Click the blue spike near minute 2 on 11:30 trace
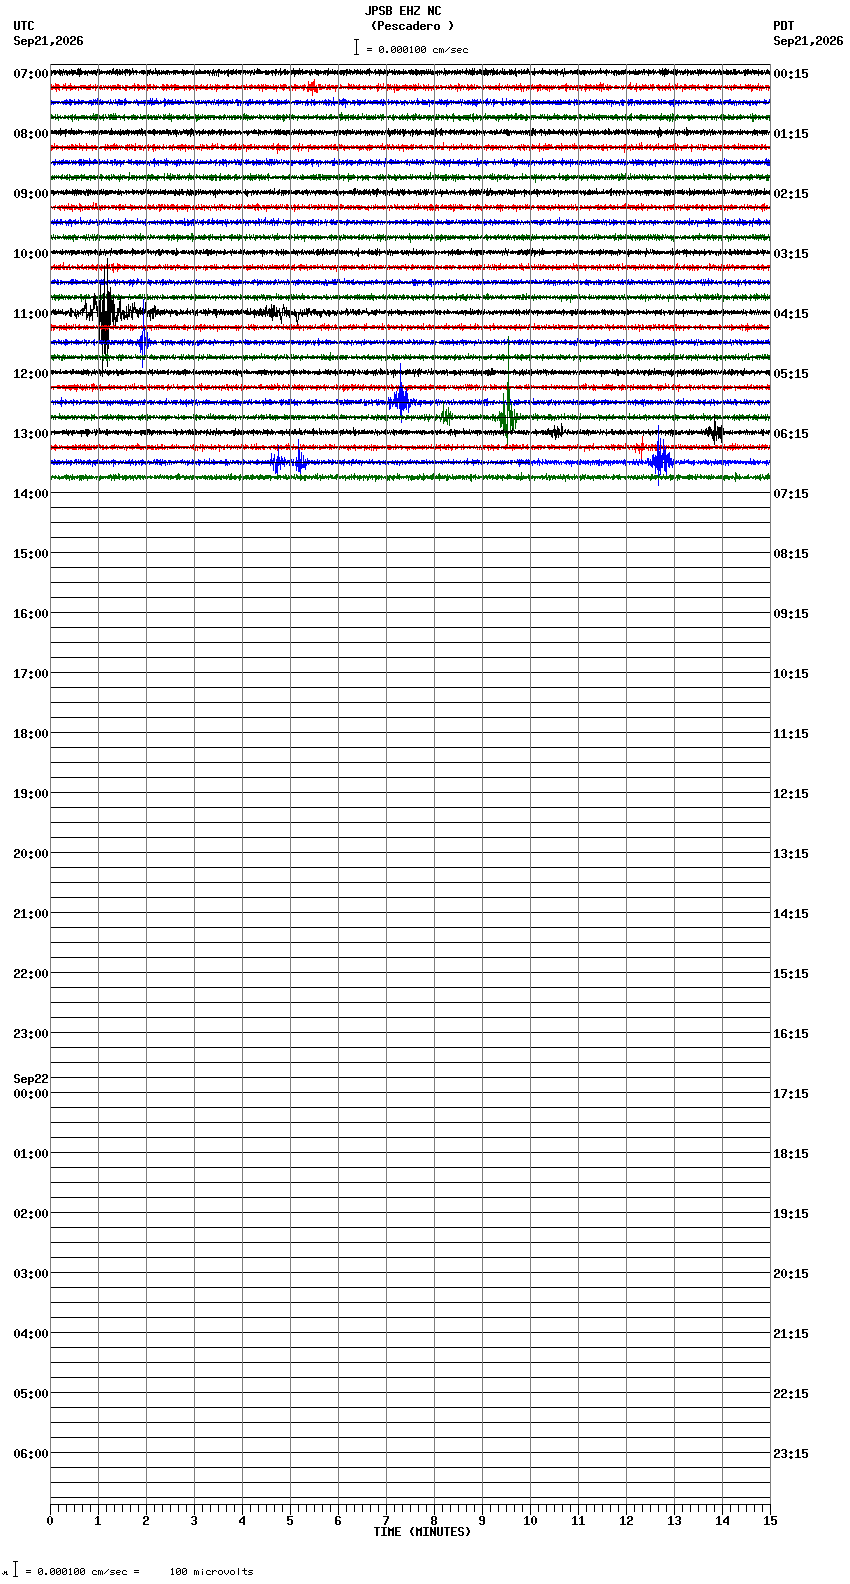This screenshot has width=850, height=1584. [x=144, y=342]
